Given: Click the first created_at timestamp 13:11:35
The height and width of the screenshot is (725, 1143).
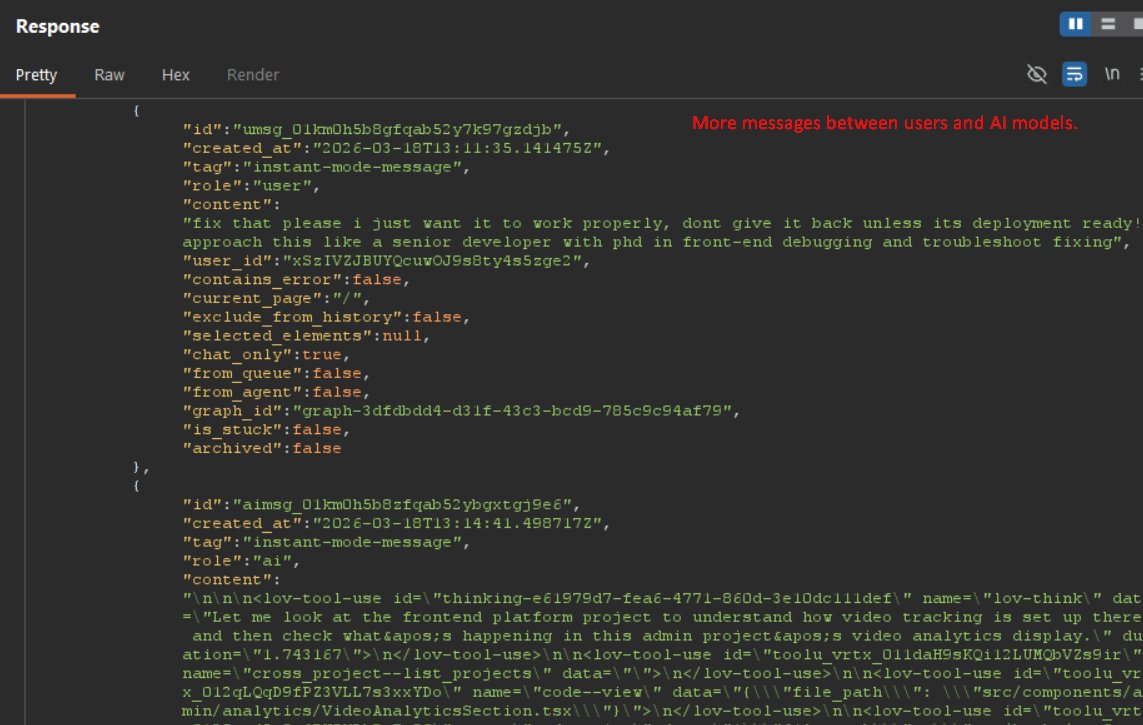Looking at the screenshot, I should tap(457, 149).
